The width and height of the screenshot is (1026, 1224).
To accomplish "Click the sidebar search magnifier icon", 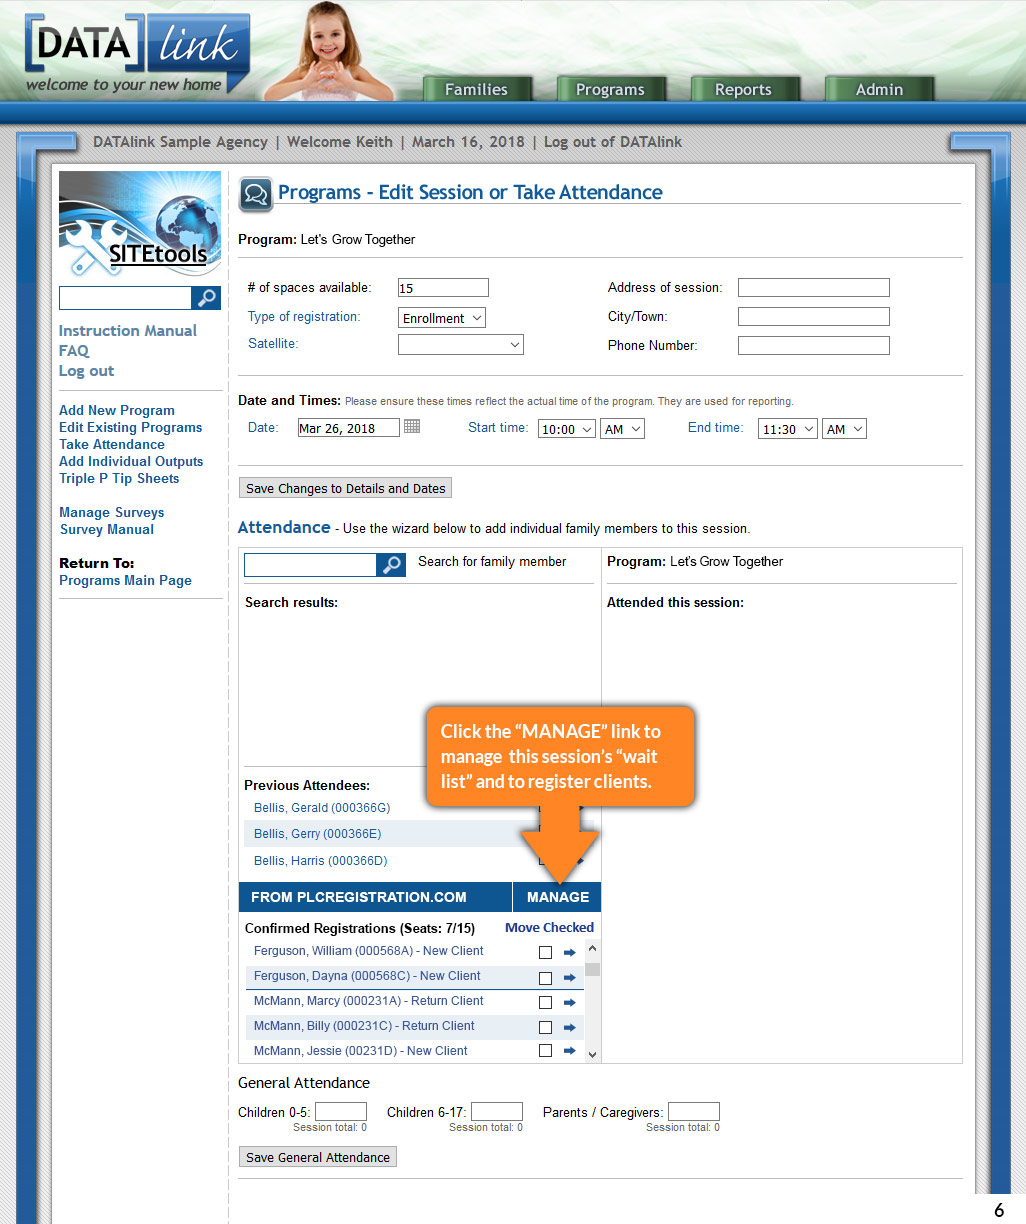I will [206, 298].
